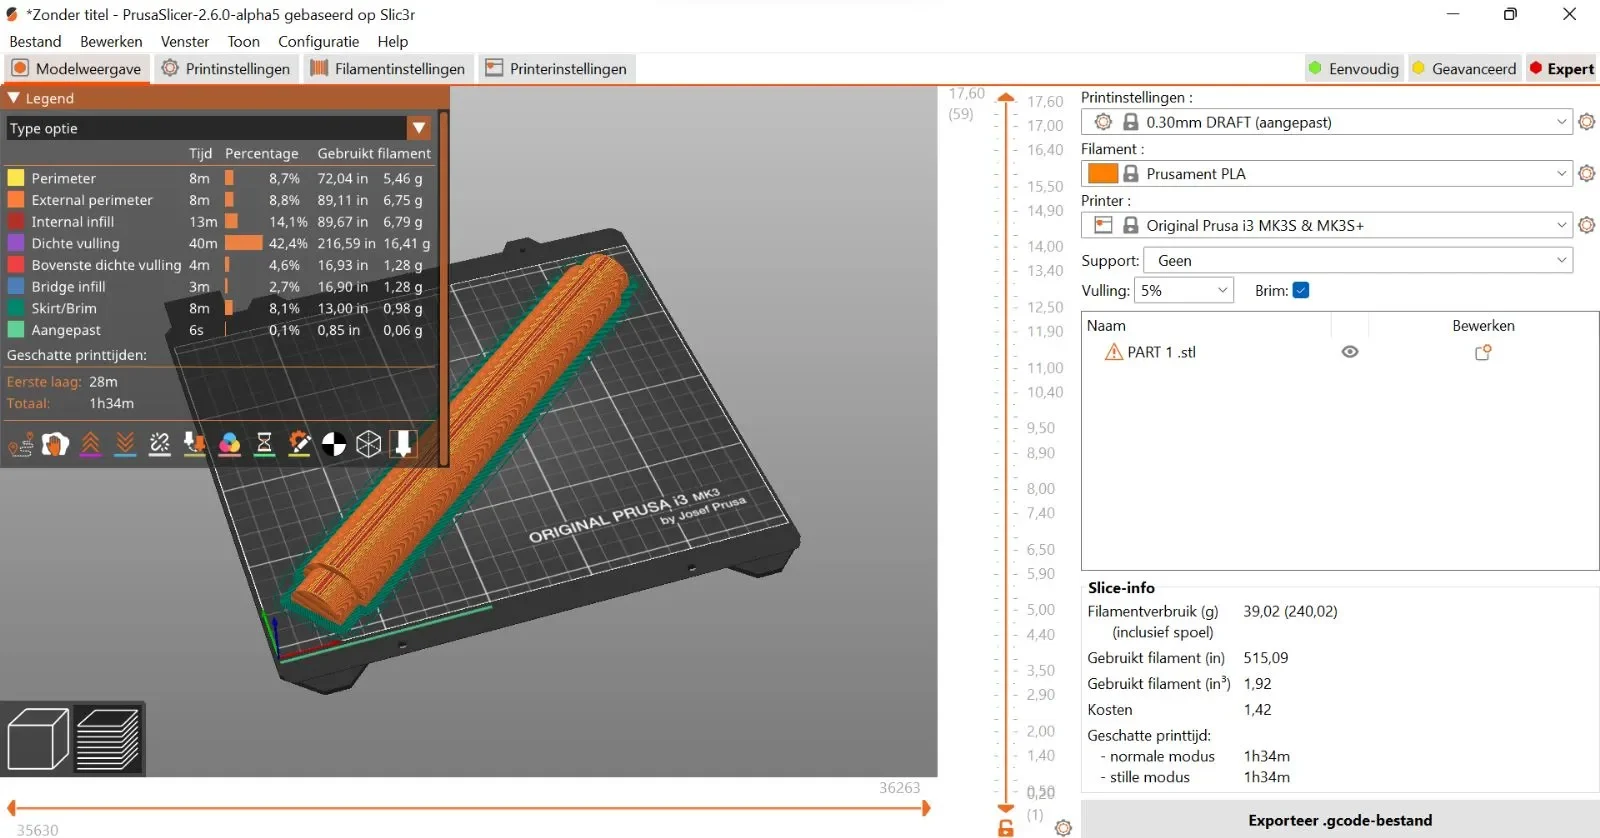Open the Help menu

click(x=392, y=41)
